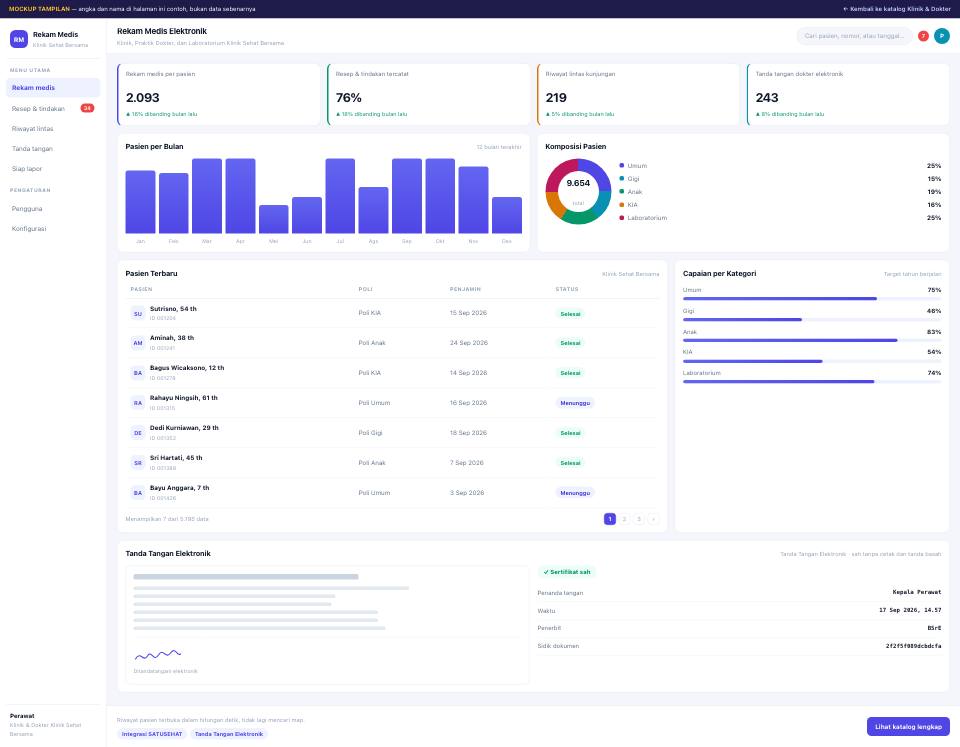Screen dimensions: 960x747
Task: Click patient name Sutrisno, 54 th
Action: 173,309
